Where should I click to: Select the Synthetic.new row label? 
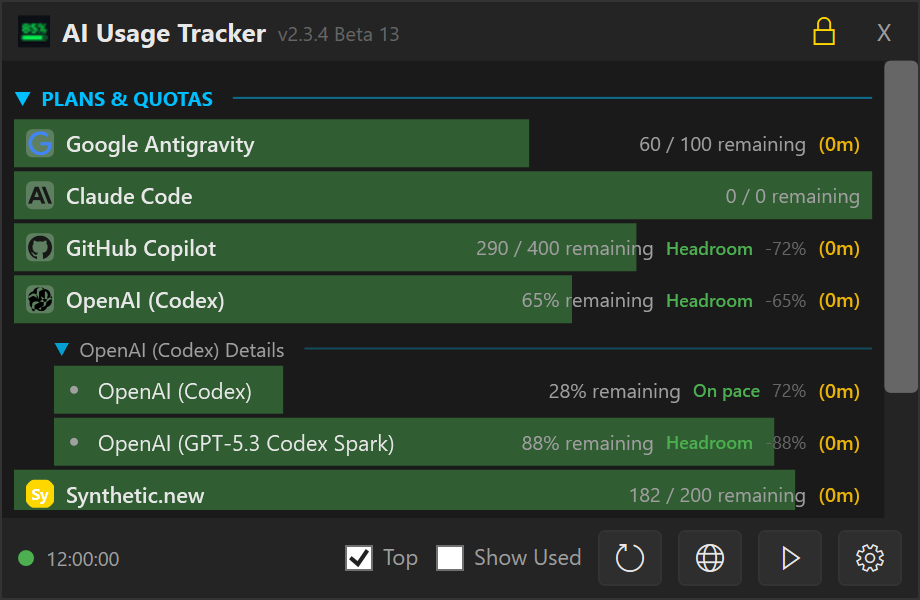click(x=135, y=496)
